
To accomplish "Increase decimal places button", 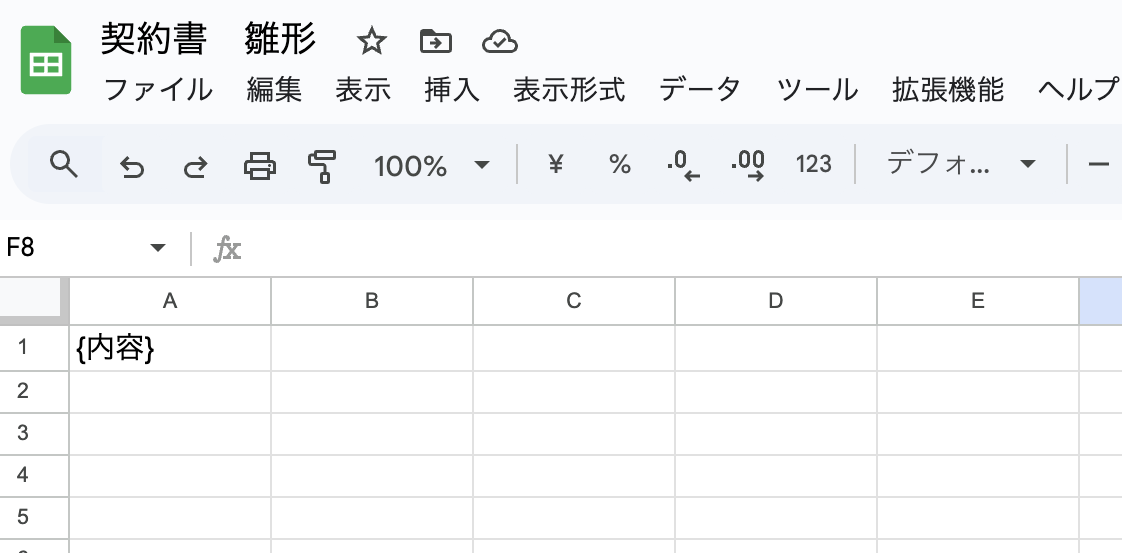I will click(x=747, y=166).
